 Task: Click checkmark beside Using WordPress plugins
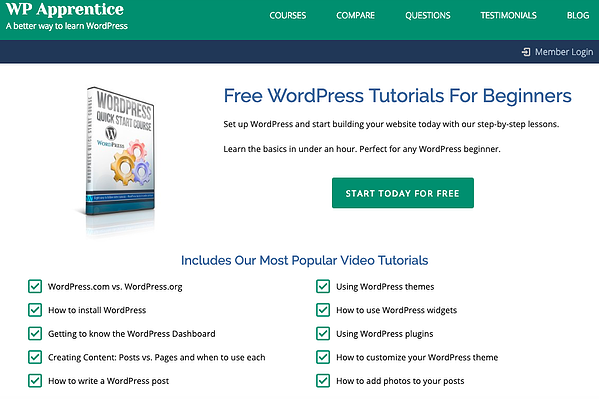pyautogui.click(x=323, y=334)
